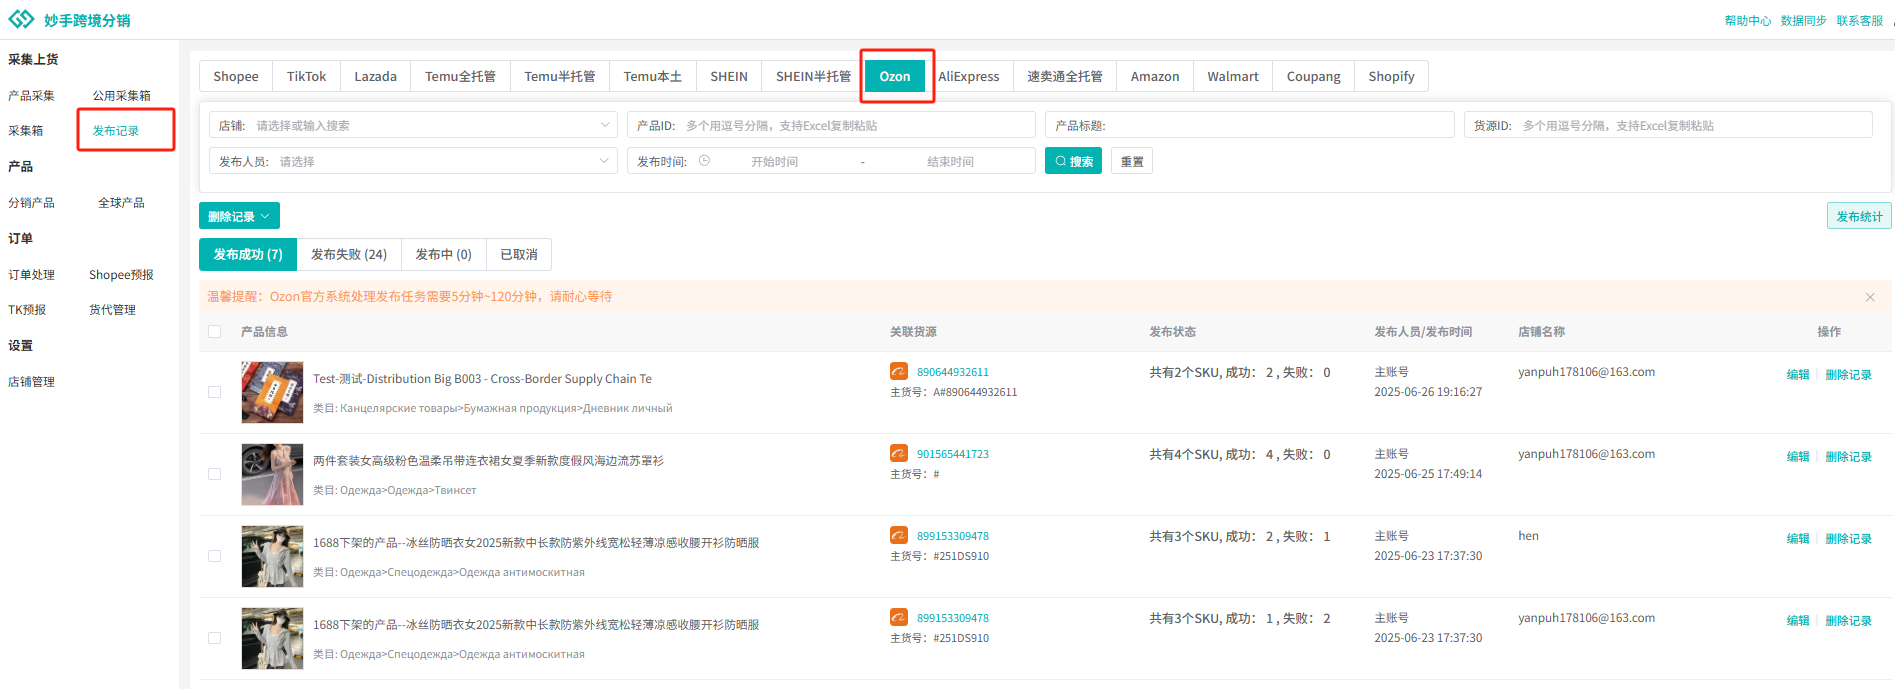This screenshot has height=689, width=1895.
Task: Click the 搜索 search button
Action: tap(1073, 161)
